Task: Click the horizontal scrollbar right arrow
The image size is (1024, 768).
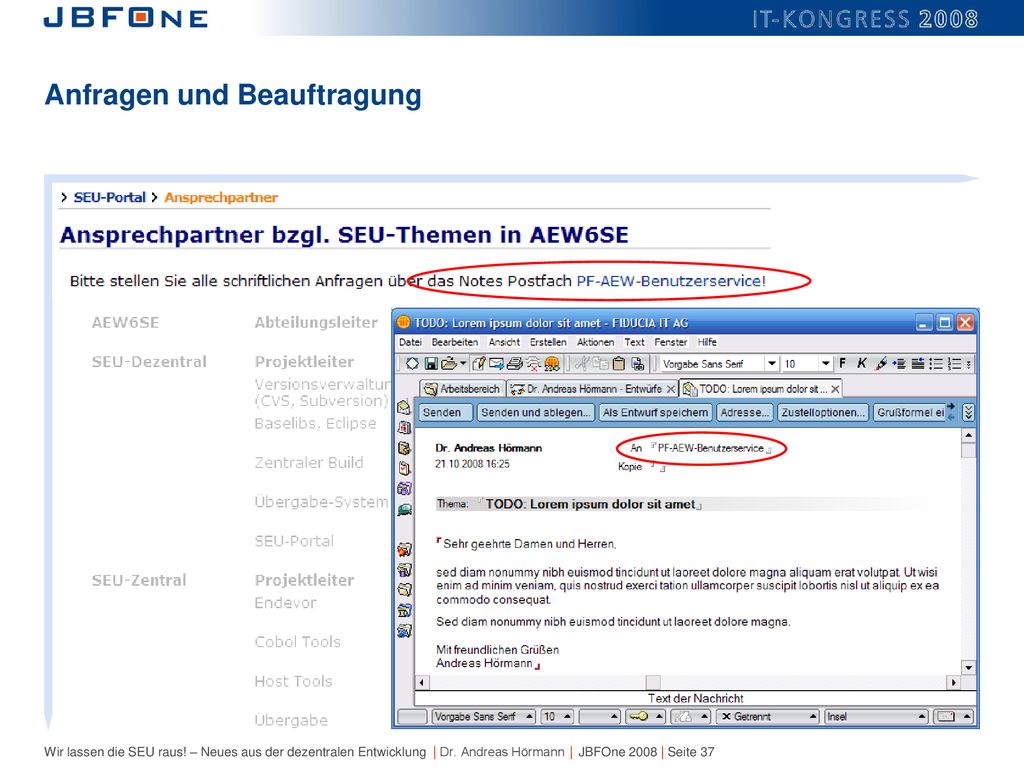Action: click(954, 682)
